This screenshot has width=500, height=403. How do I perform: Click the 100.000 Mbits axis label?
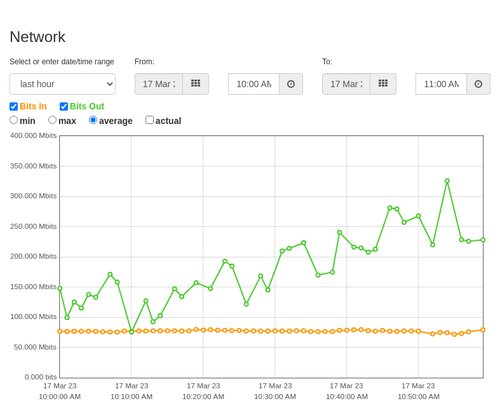(x=33, y=317)
